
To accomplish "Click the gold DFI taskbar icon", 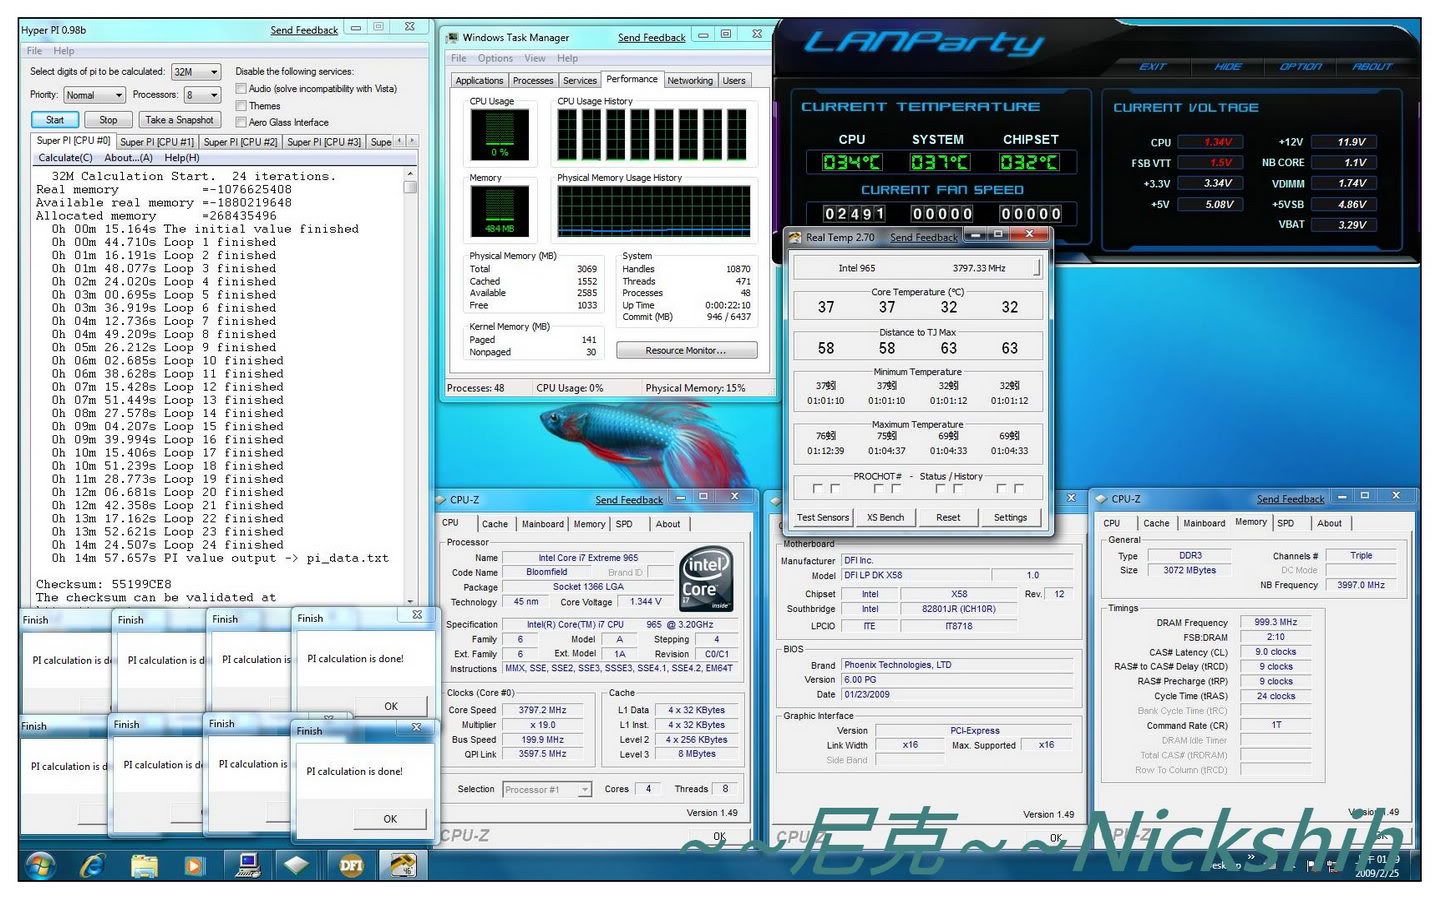I will [x=351, y=865].
